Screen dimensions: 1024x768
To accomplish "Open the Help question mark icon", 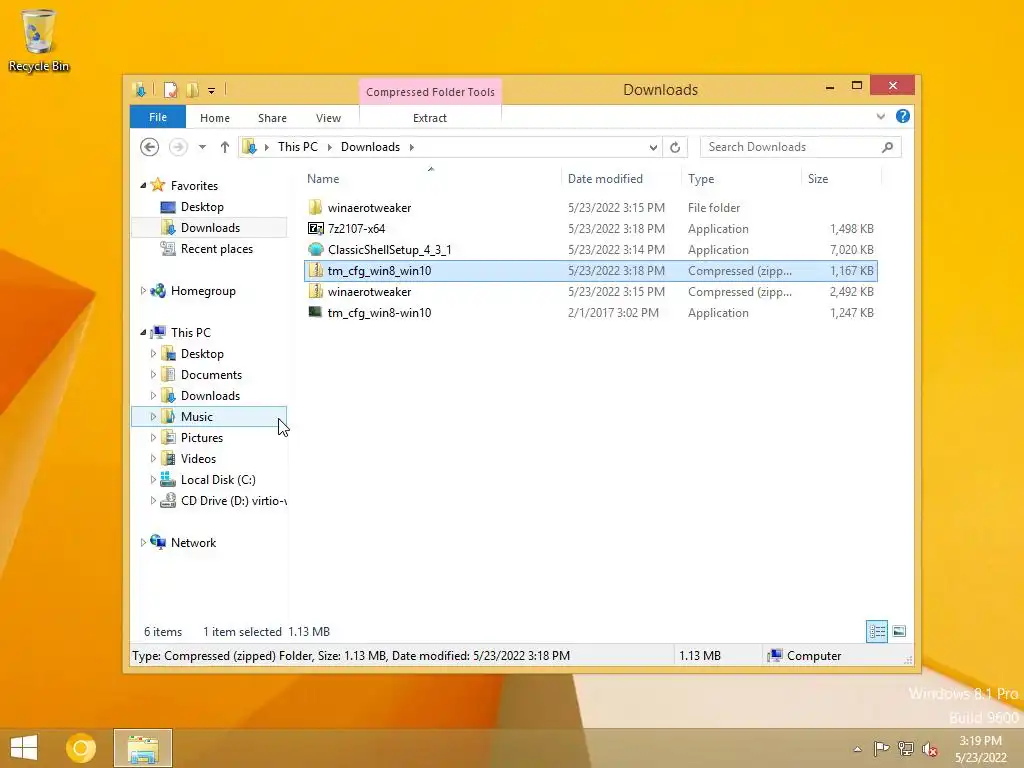I will click(x=903, y=116).
